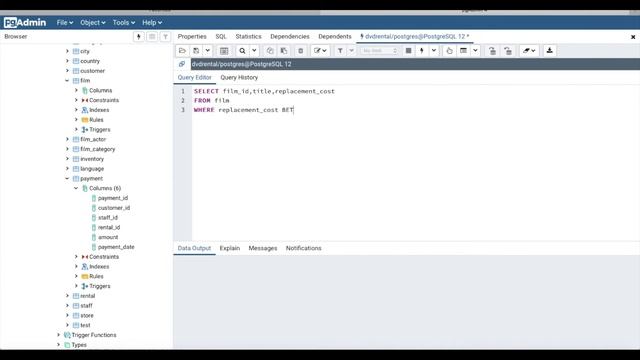
Task: Click the Delete trash icon in toolbar
Action: 300,51
